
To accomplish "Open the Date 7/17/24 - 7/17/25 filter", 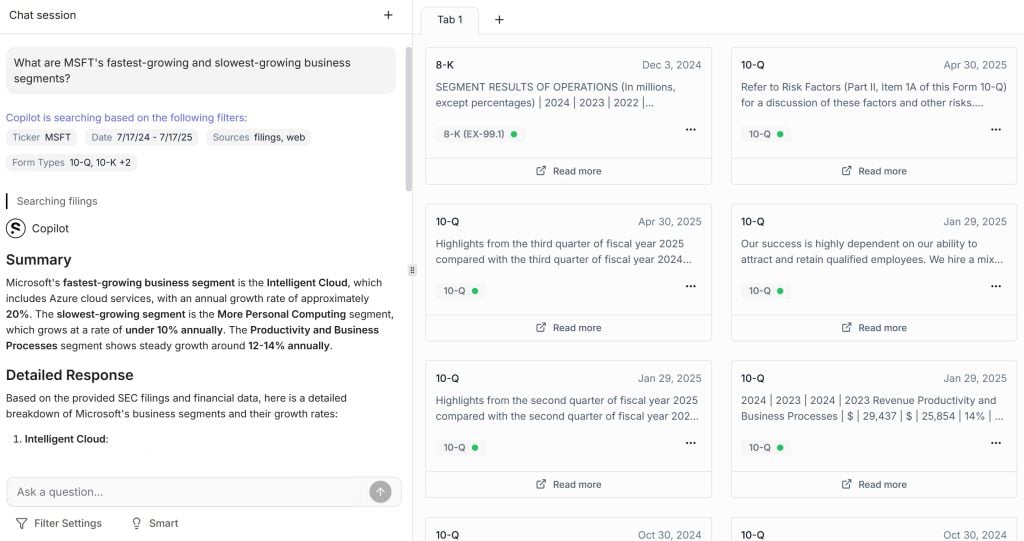I will (x=142, y=137).
